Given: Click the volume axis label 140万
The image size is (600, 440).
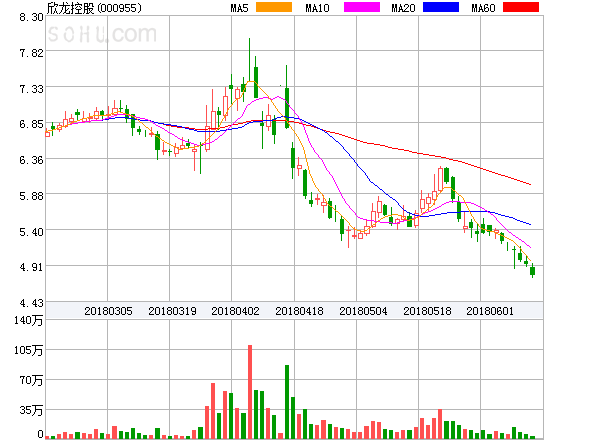Looking at the screenshot, I should (28, 320).
